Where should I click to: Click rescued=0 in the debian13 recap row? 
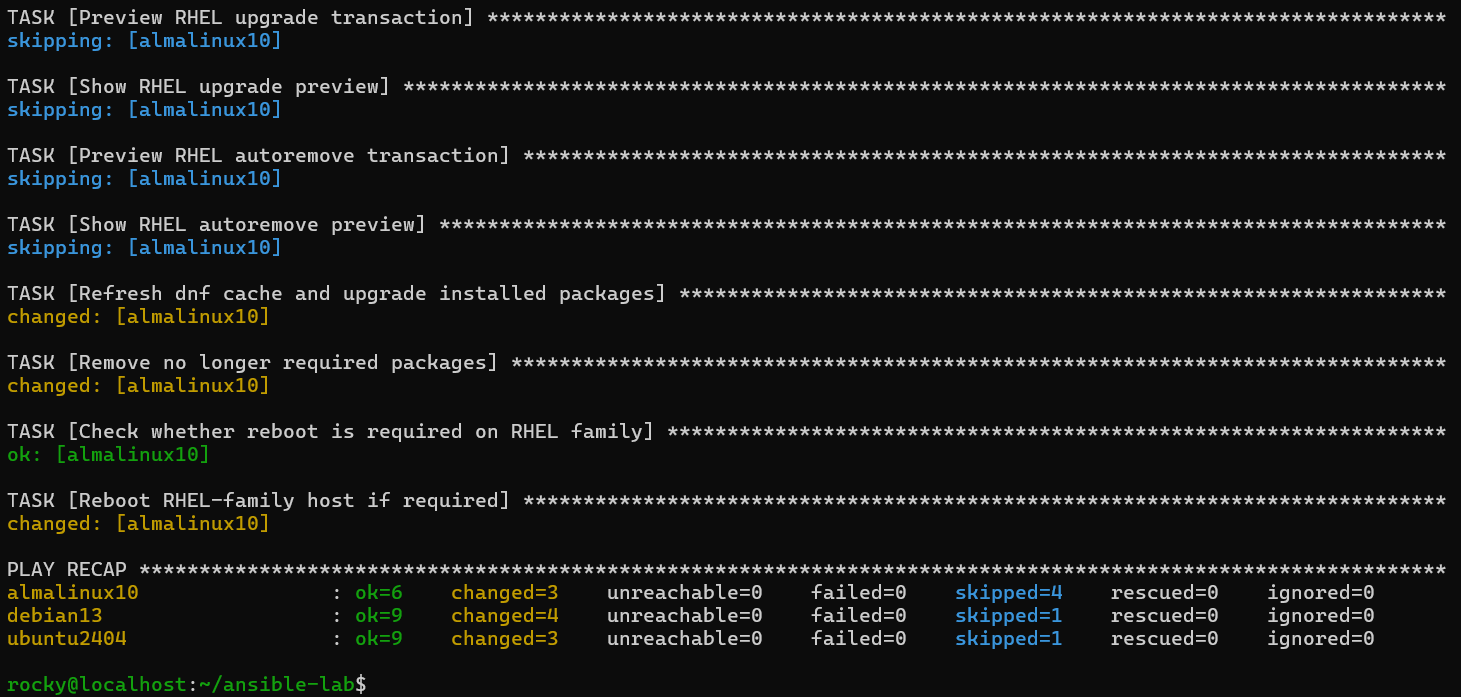pos(1164,616)
